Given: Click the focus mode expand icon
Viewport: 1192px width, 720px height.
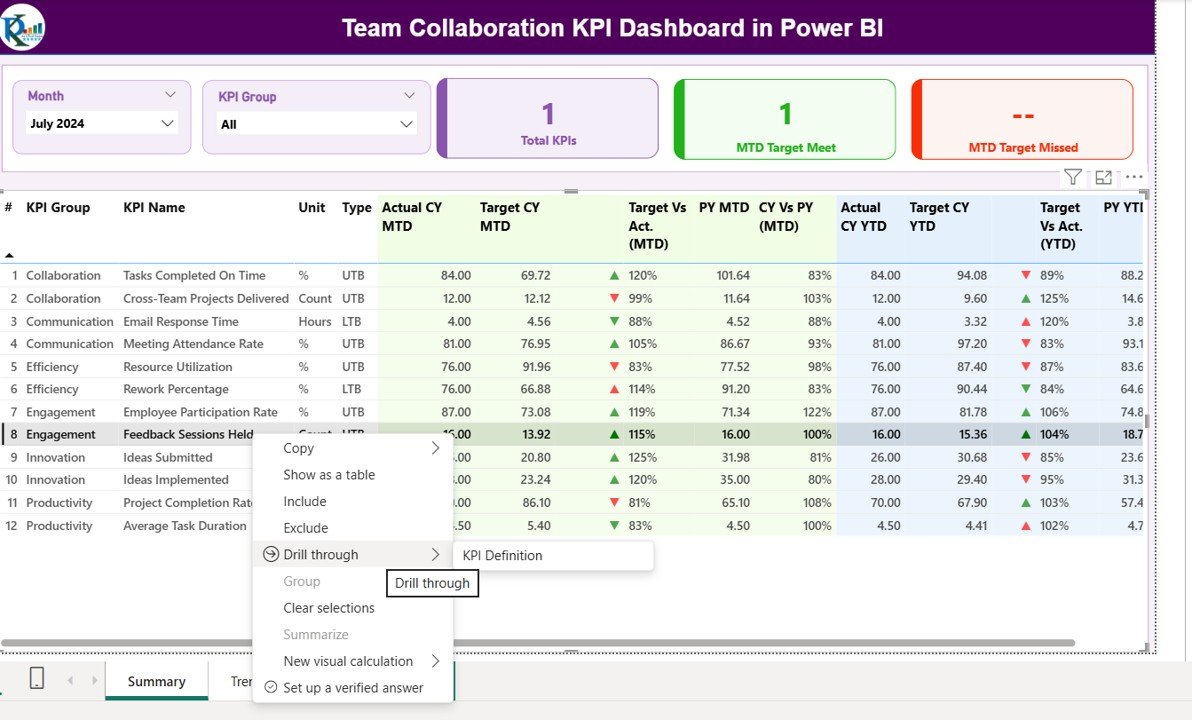Looking at the screenshot, I should pyautogui.click(x=1103, y=177).
